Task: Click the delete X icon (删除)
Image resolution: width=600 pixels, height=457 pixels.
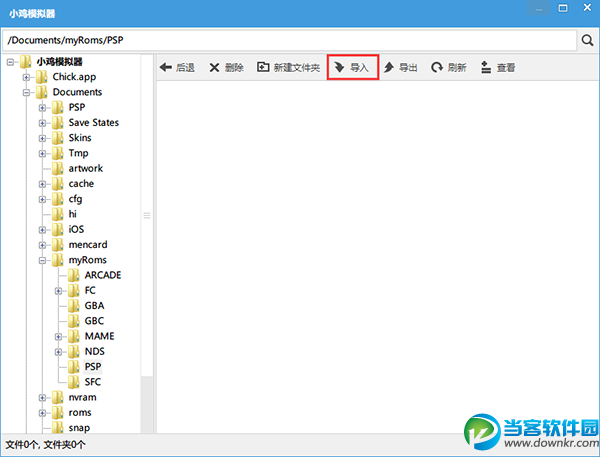Action: (x=214, y=68)
